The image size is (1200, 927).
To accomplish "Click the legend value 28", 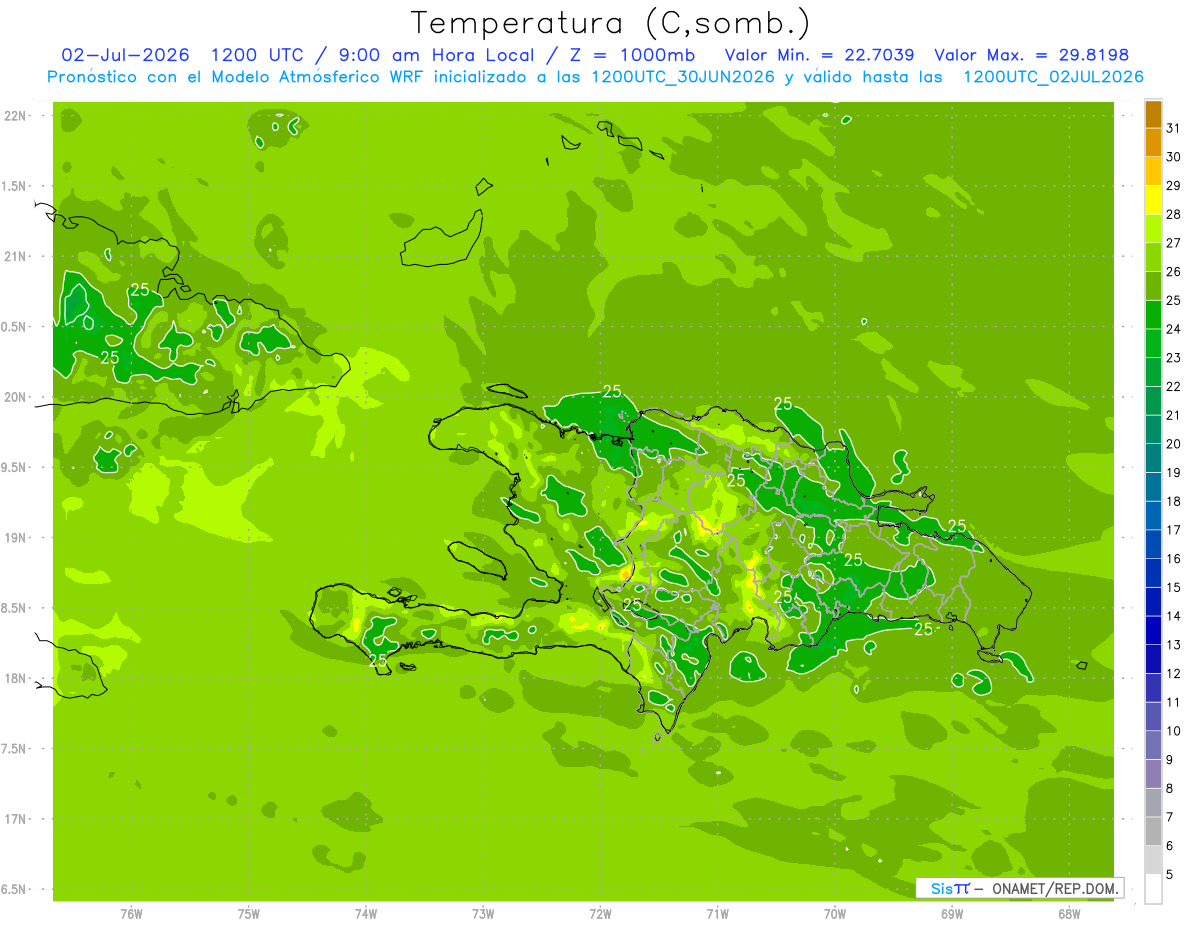I will (x=1173, y=214).
